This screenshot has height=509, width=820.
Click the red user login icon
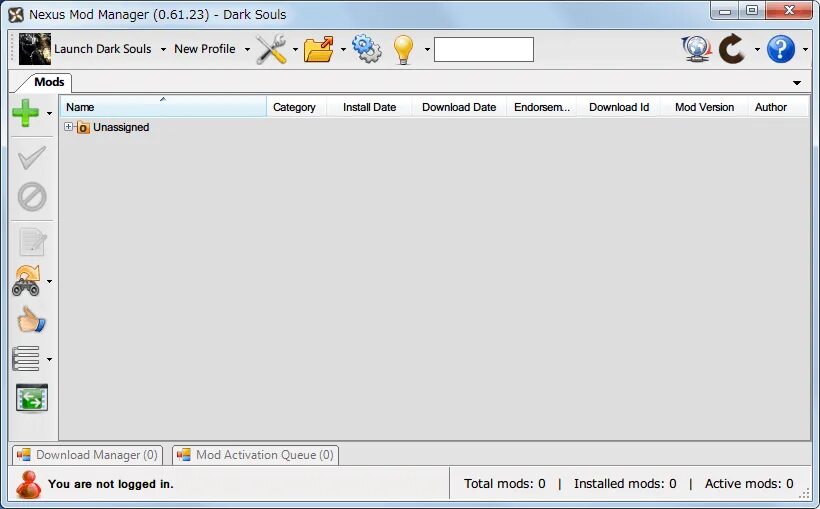click(28, 484)
